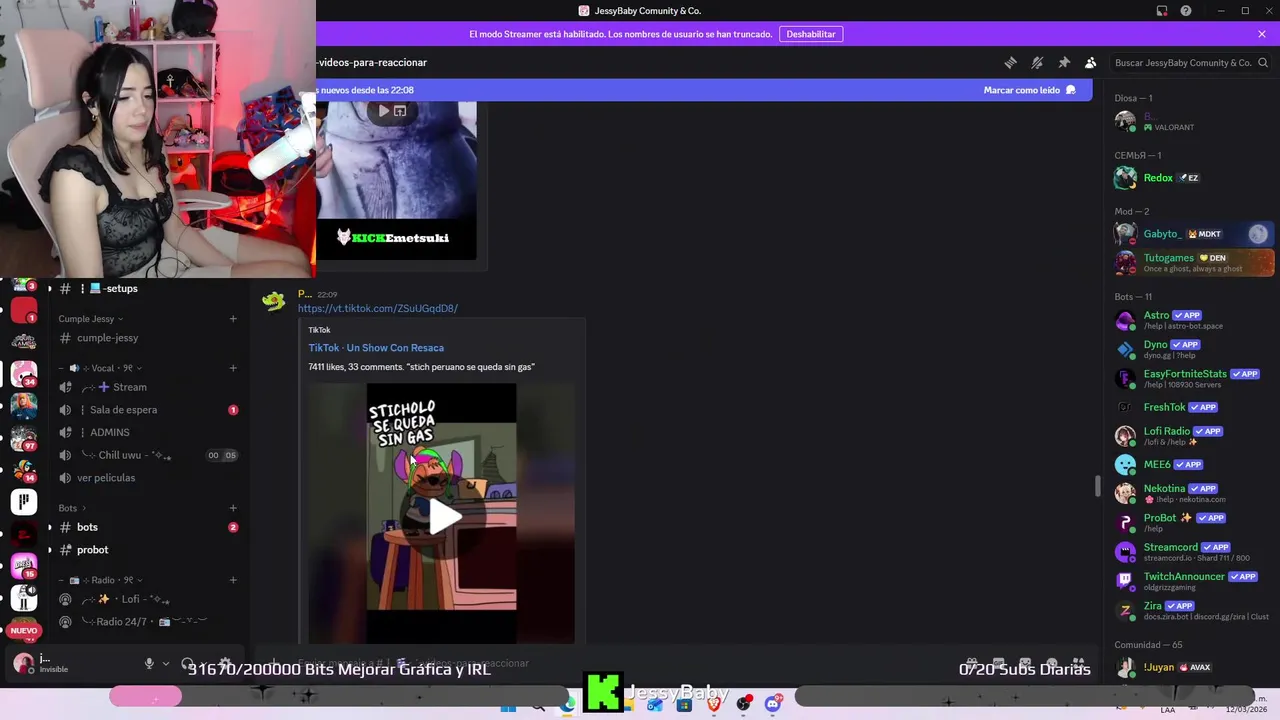The image size is (1280, 720).
Task: Click the pop-out icon on top video
Action: click(400, 111)
